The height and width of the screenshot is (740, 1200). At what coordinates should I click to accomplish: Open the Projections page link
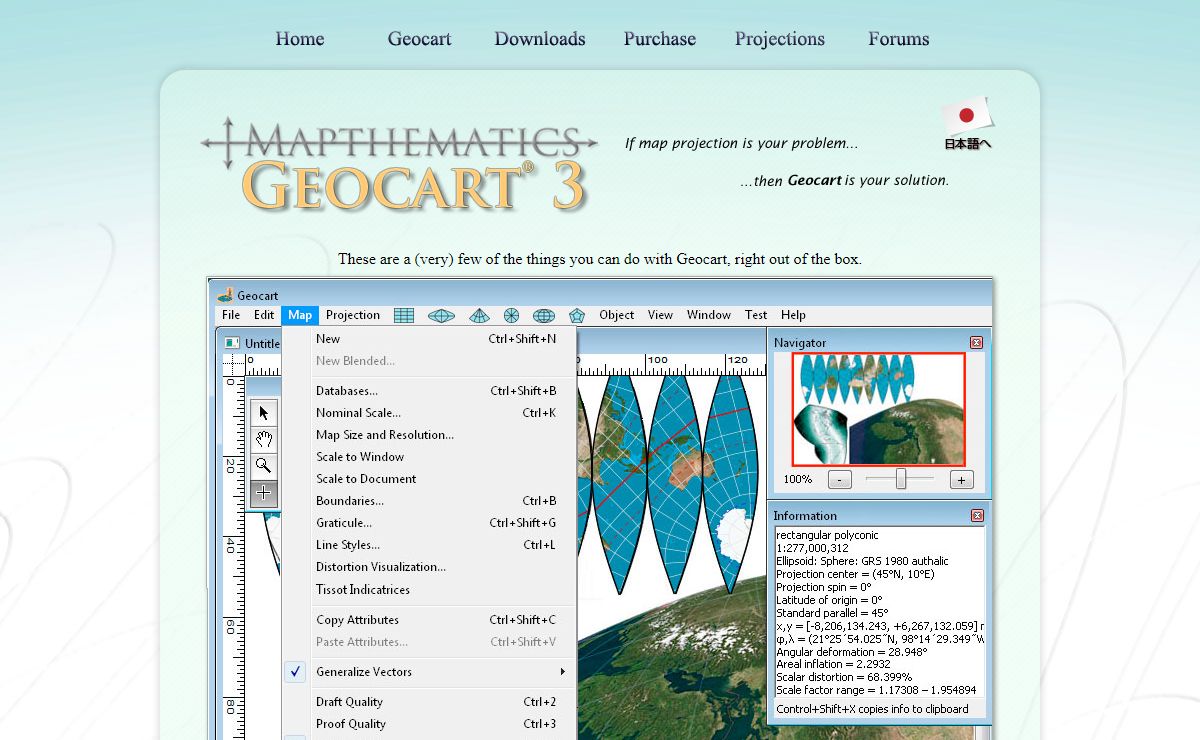pyautogui.click(x=780, y=39)
